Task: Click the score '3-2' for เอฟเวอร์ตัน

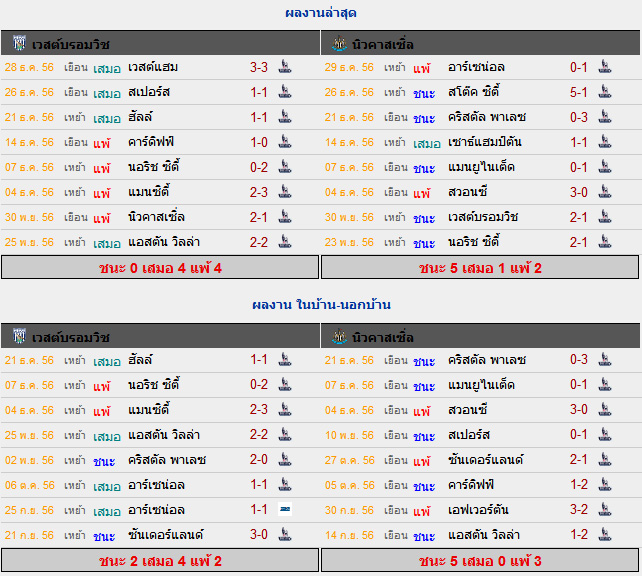Action: 579,509
